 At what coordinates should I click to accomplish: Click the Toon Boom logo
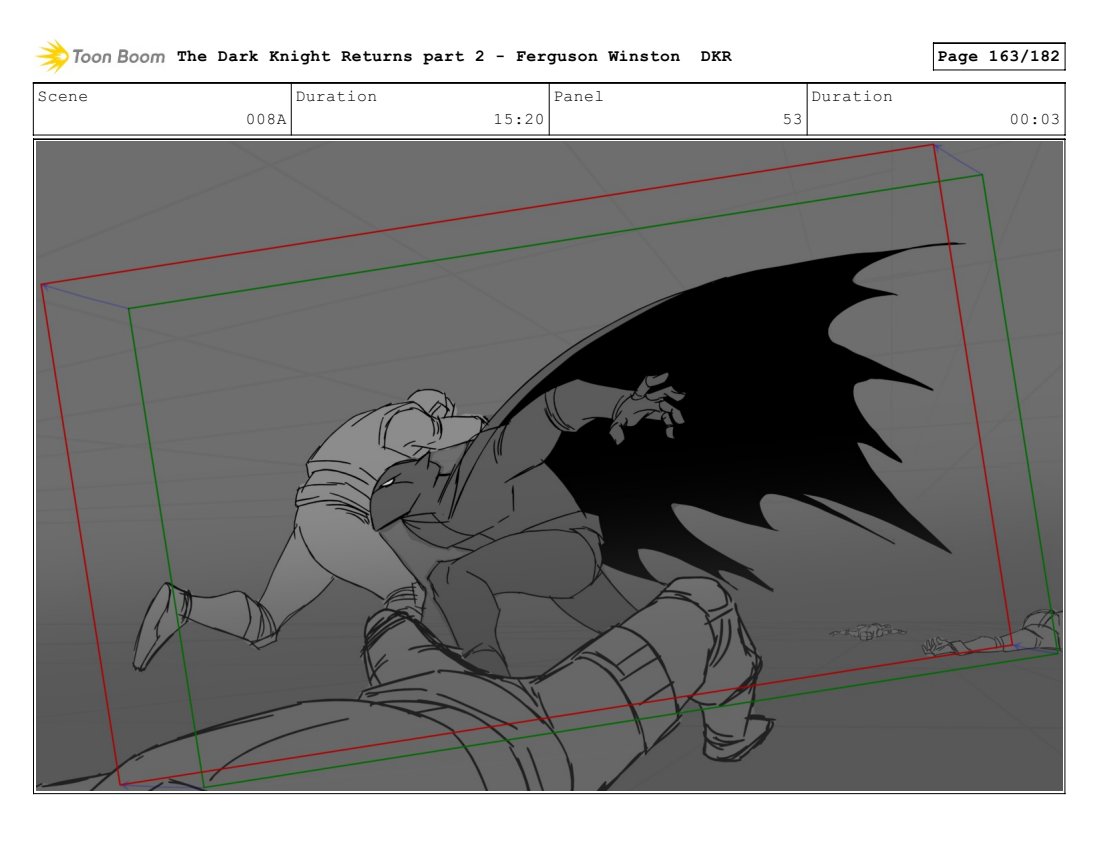[100, 56]
